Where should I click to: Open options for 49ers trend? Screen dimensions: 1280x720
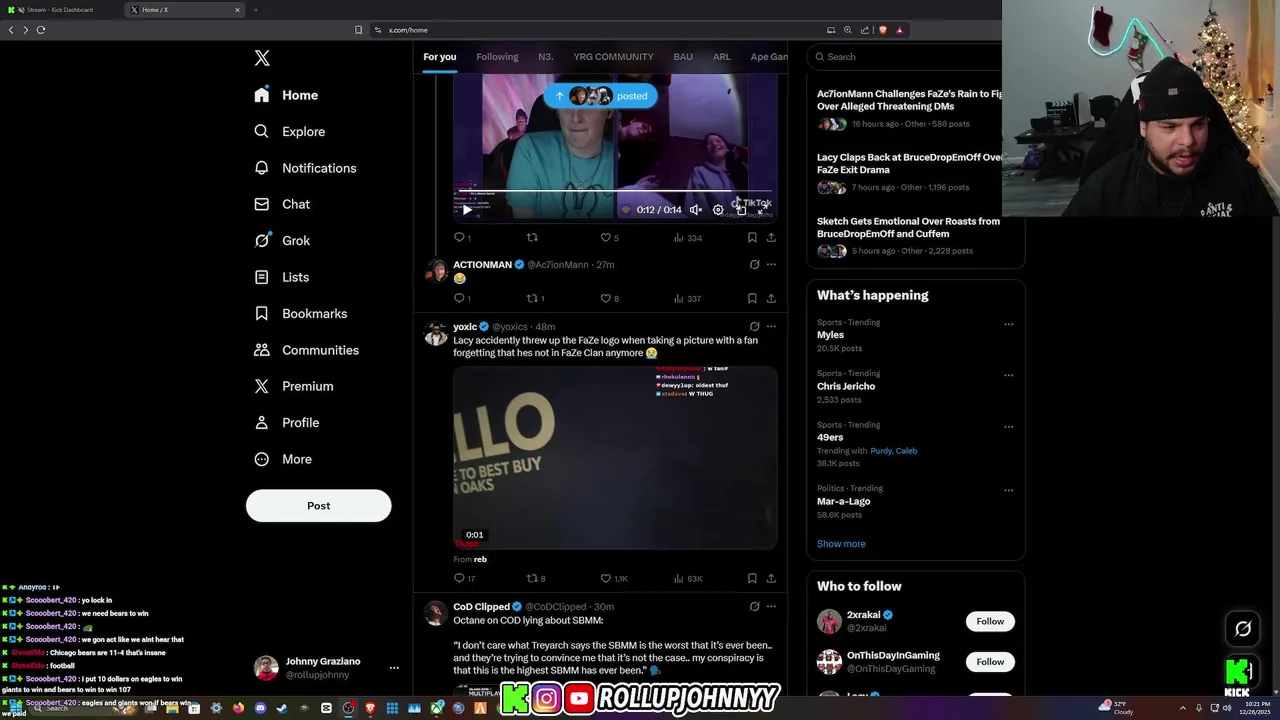pos(1008,426)
